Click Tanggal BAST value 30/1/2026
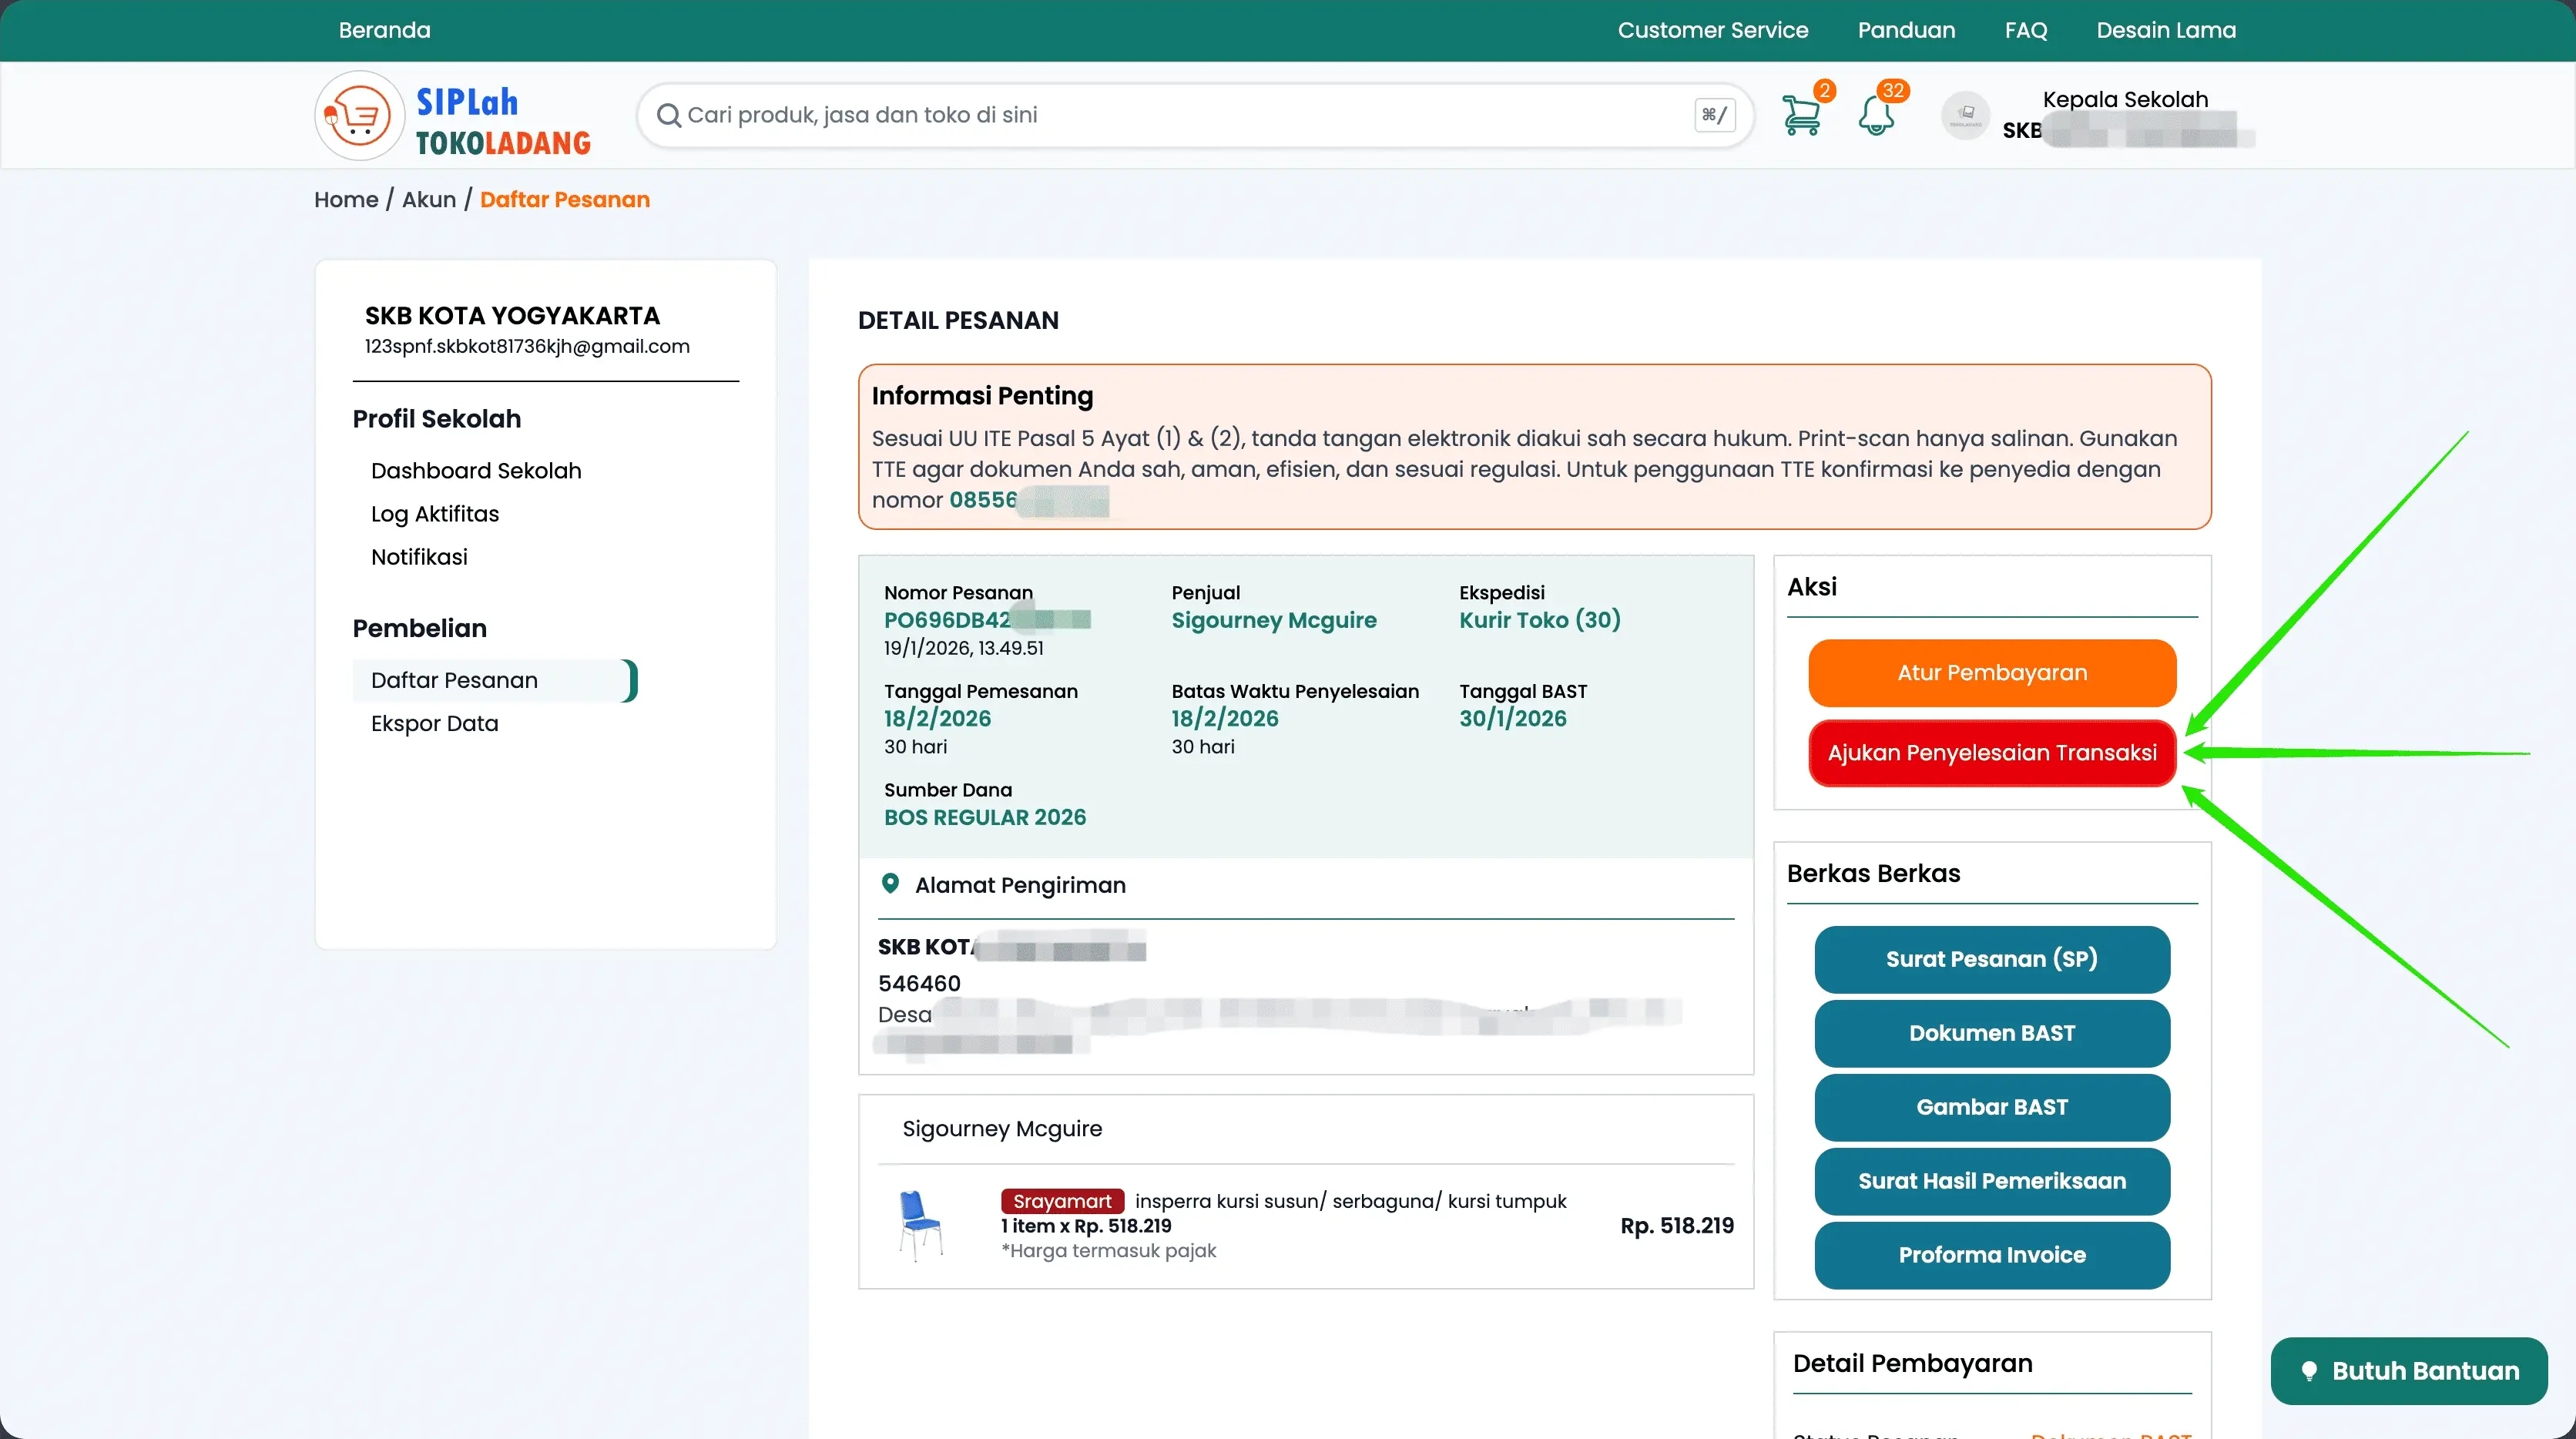The width and height of the screenshot is (2576, 1439). (x=1513, y=718)
